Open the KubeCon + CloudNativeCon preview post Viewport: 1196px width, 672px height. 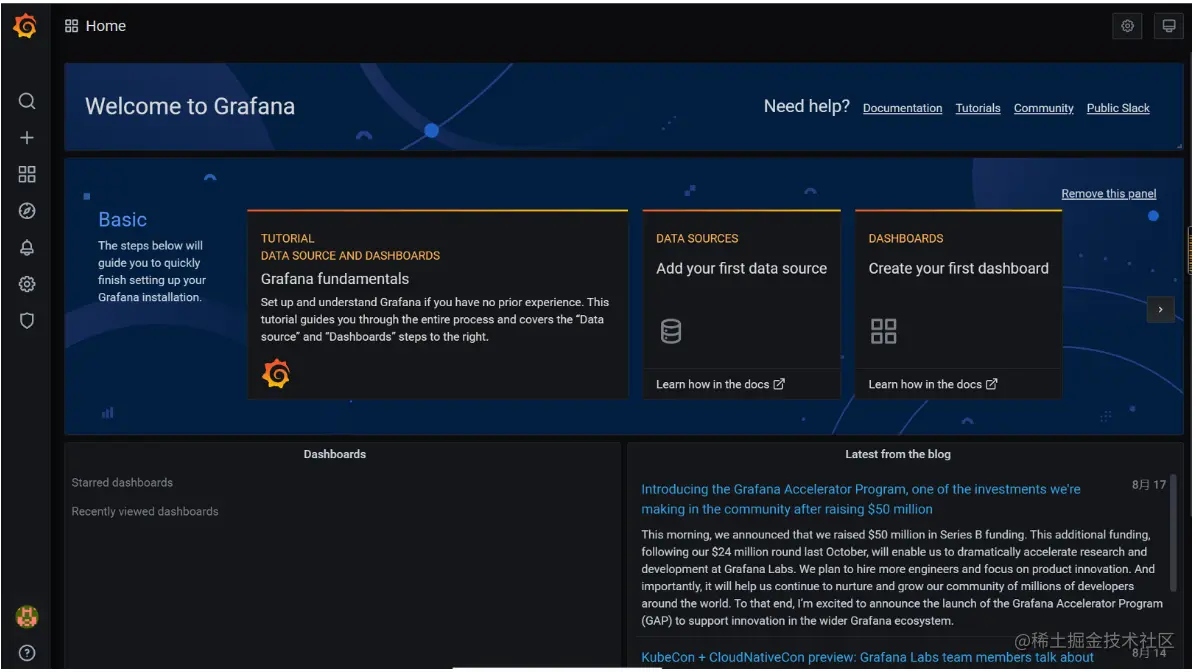(867, 658)
